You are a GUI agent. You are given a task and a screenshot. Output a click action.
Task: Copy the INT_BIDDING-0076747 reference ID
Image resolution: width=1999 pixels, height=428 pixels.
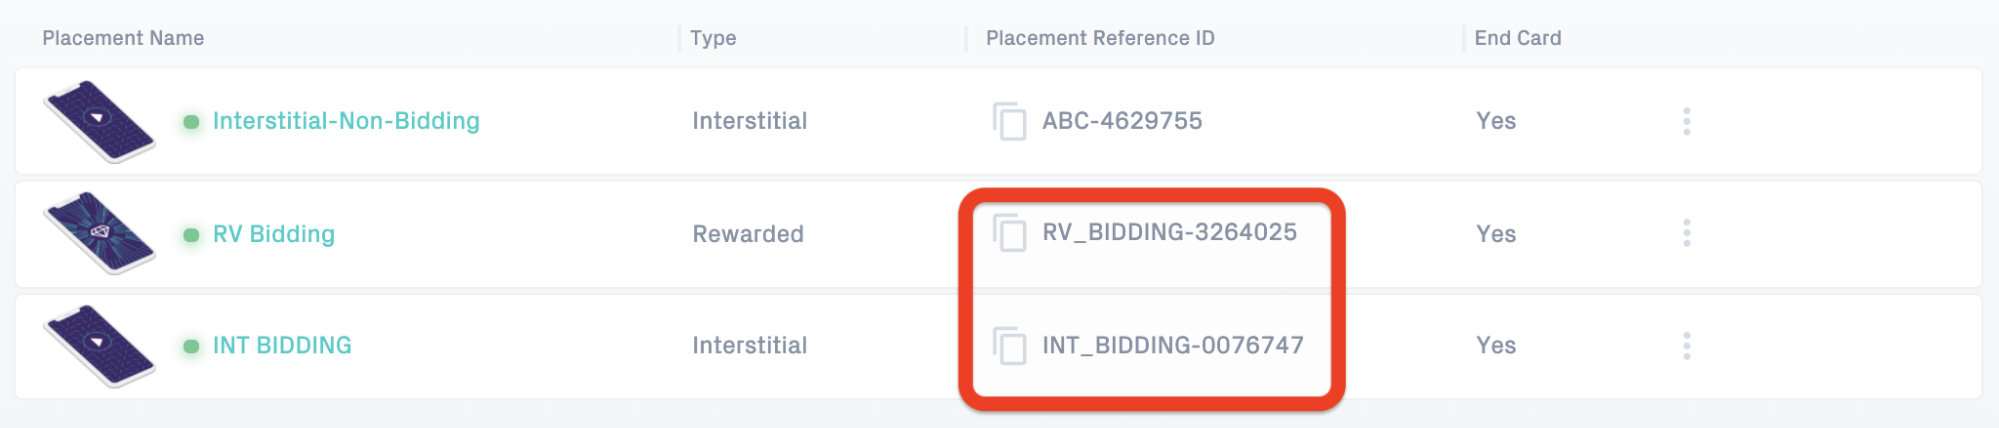point(1009,346)
